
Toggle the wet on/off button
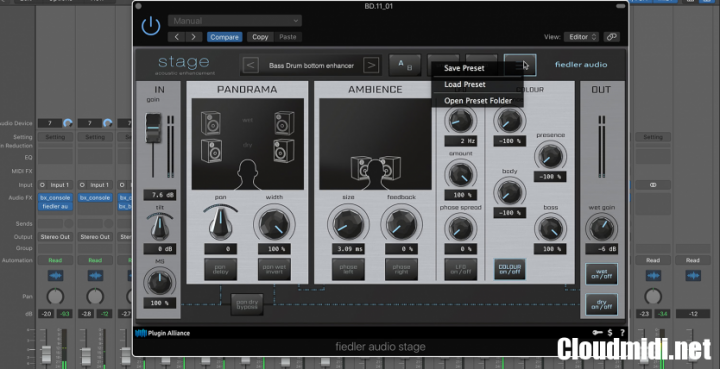pyautogui.click(x=602, y=274)
